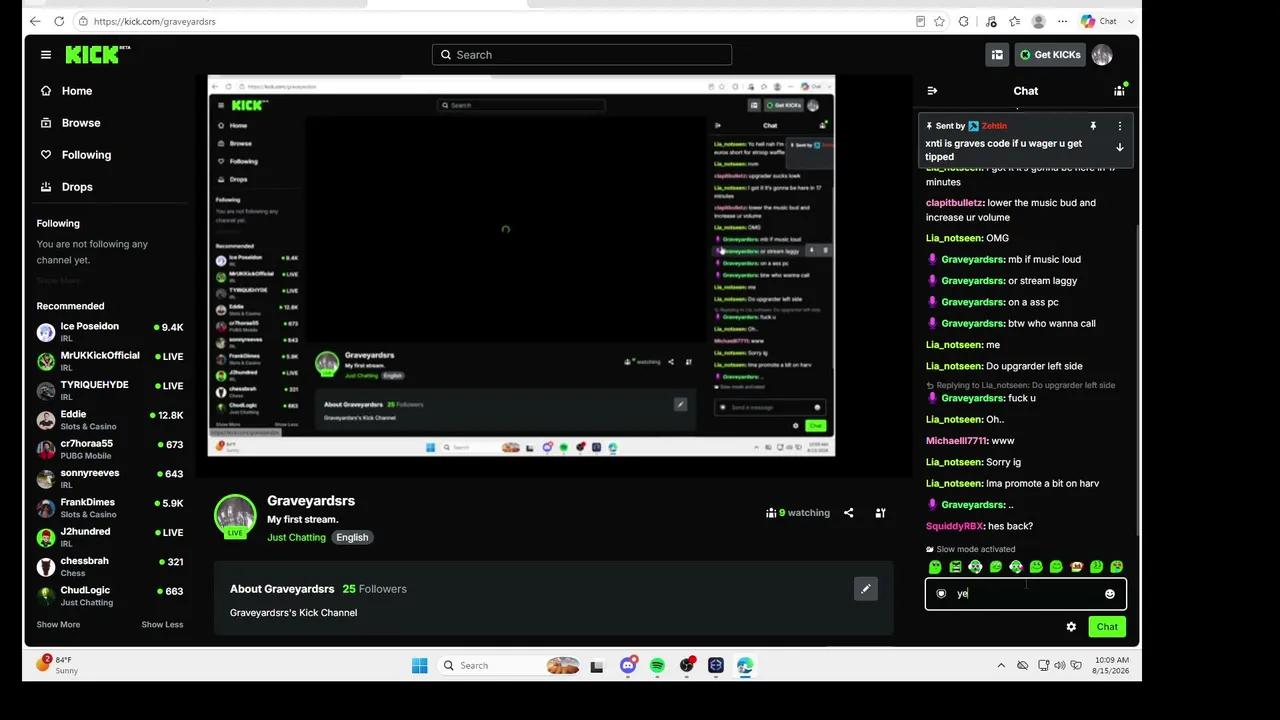This screenshot has height=720, width=1280.
Task: Open the creator dashboard icon beside Get KICKs
Action: 997,55
